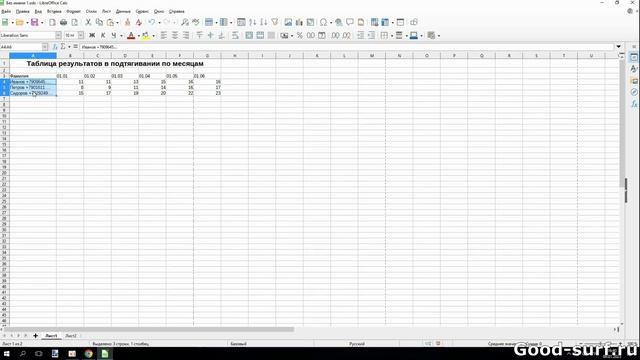Click the AutoFilter funnel icon
The height and width of the screenshot is (360, 640).
pos(275,22)
